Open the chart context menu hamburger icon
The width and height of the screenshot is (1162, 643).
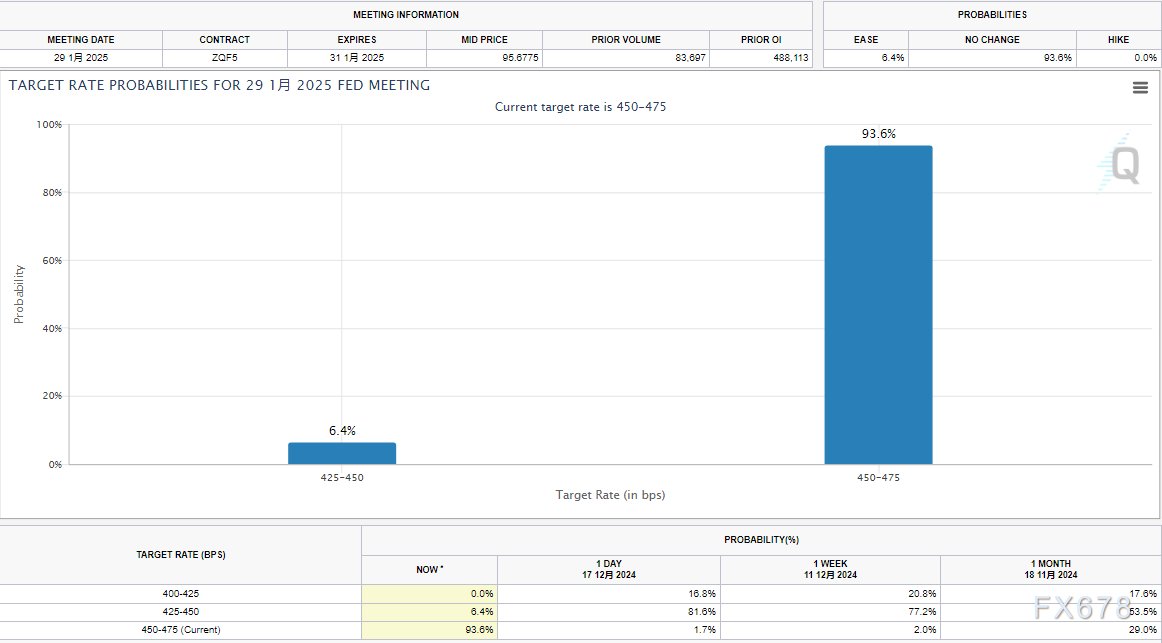pyautogui.click(x=1140, y=88)
